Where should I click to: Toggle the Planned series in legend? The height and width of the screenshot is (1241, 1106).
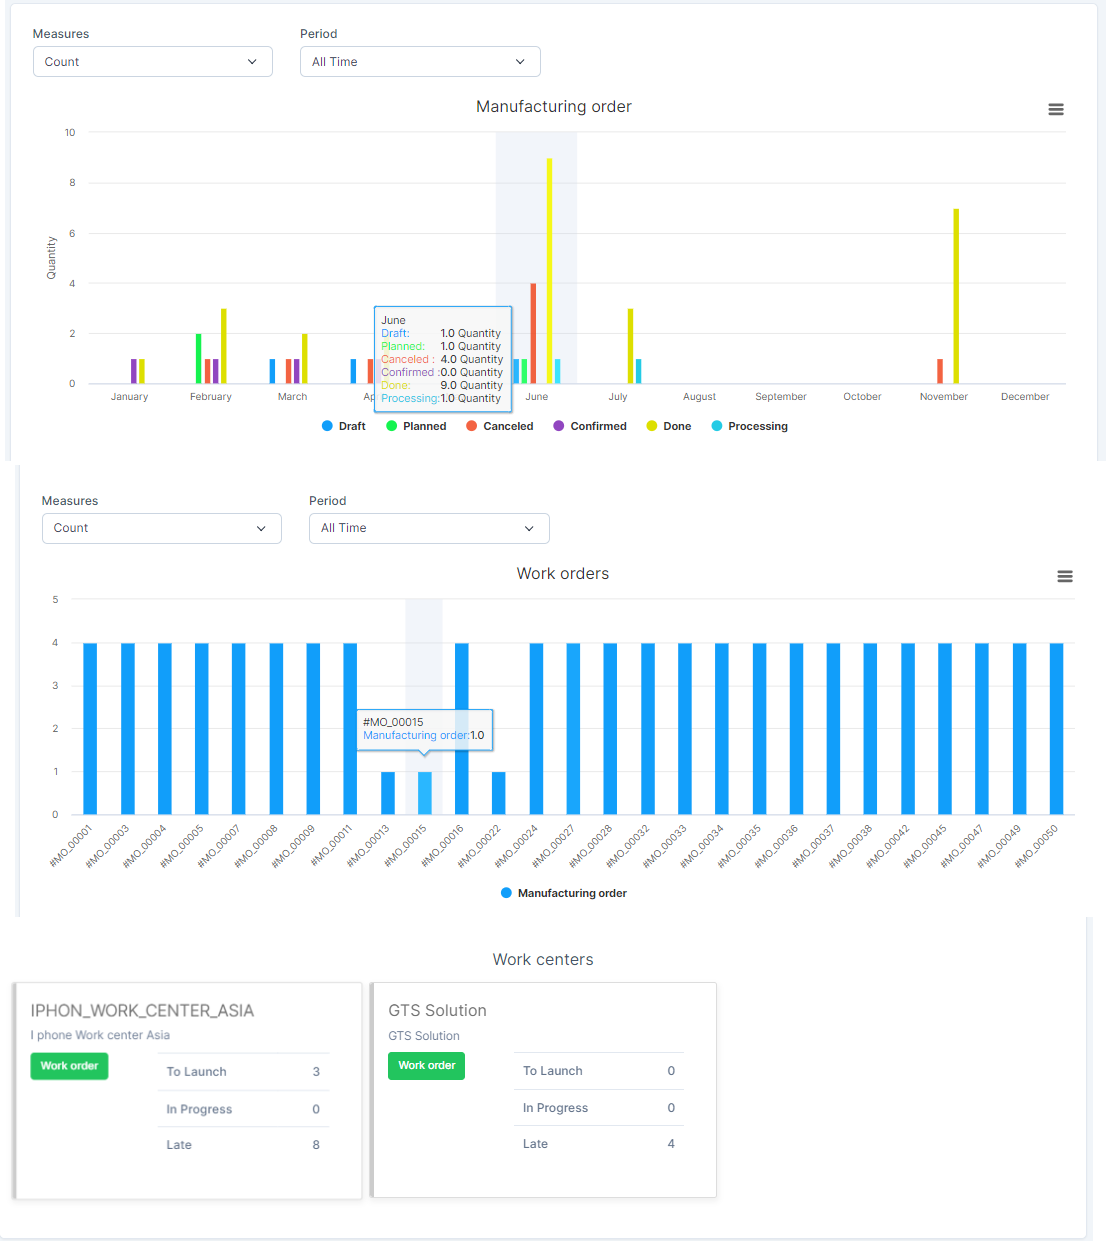point(416,426)
